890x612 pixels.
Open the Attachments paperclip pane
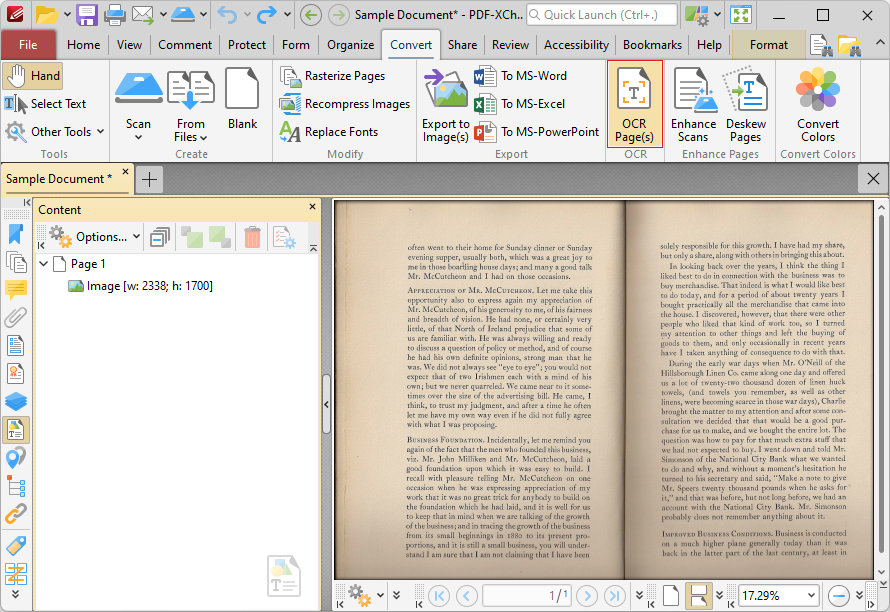point(16,317)
